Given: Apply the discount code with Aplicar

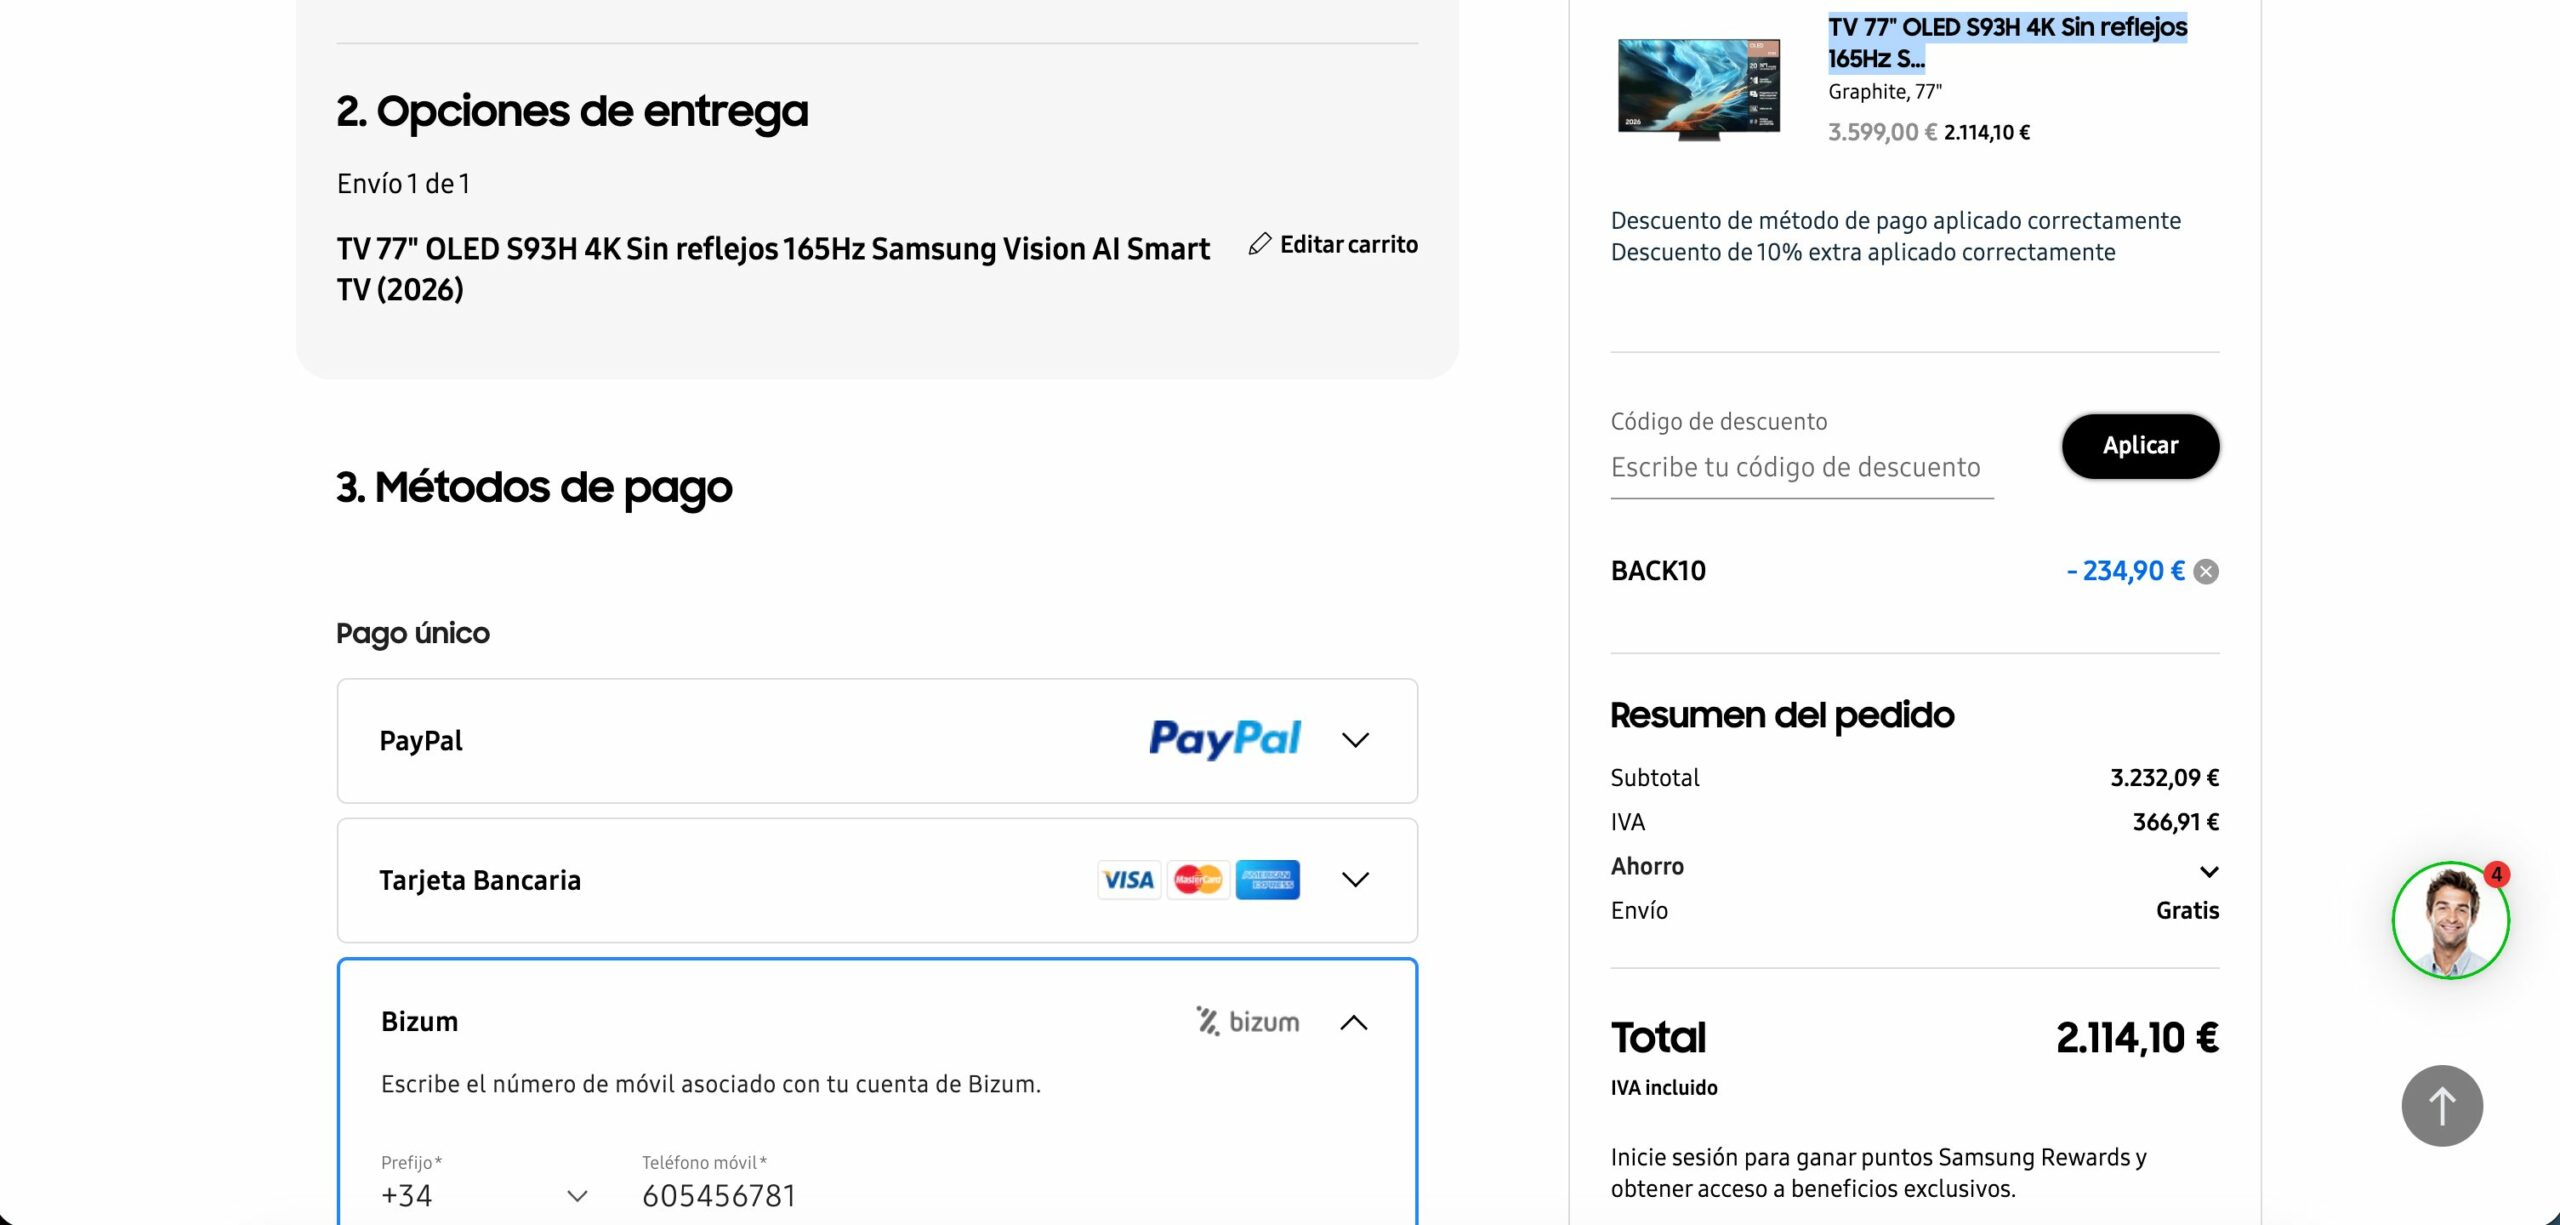Looking at the screenshot, I should (2140, 446).
